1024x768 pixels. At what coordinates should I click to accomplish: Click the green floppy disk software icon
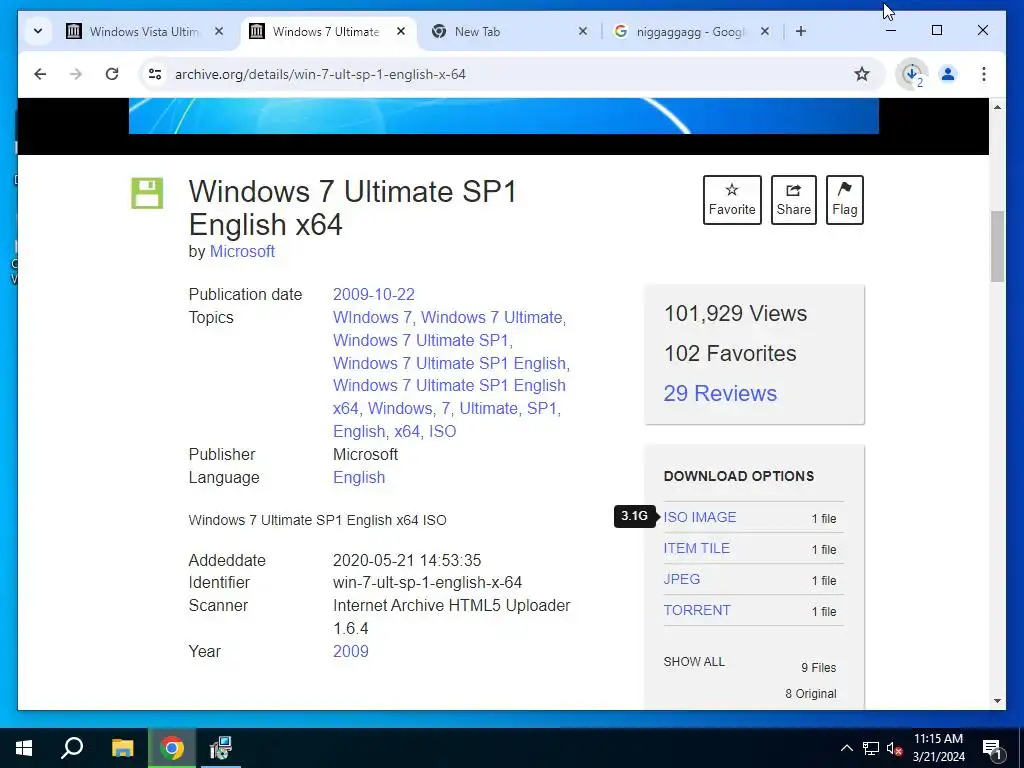(147, 193)
